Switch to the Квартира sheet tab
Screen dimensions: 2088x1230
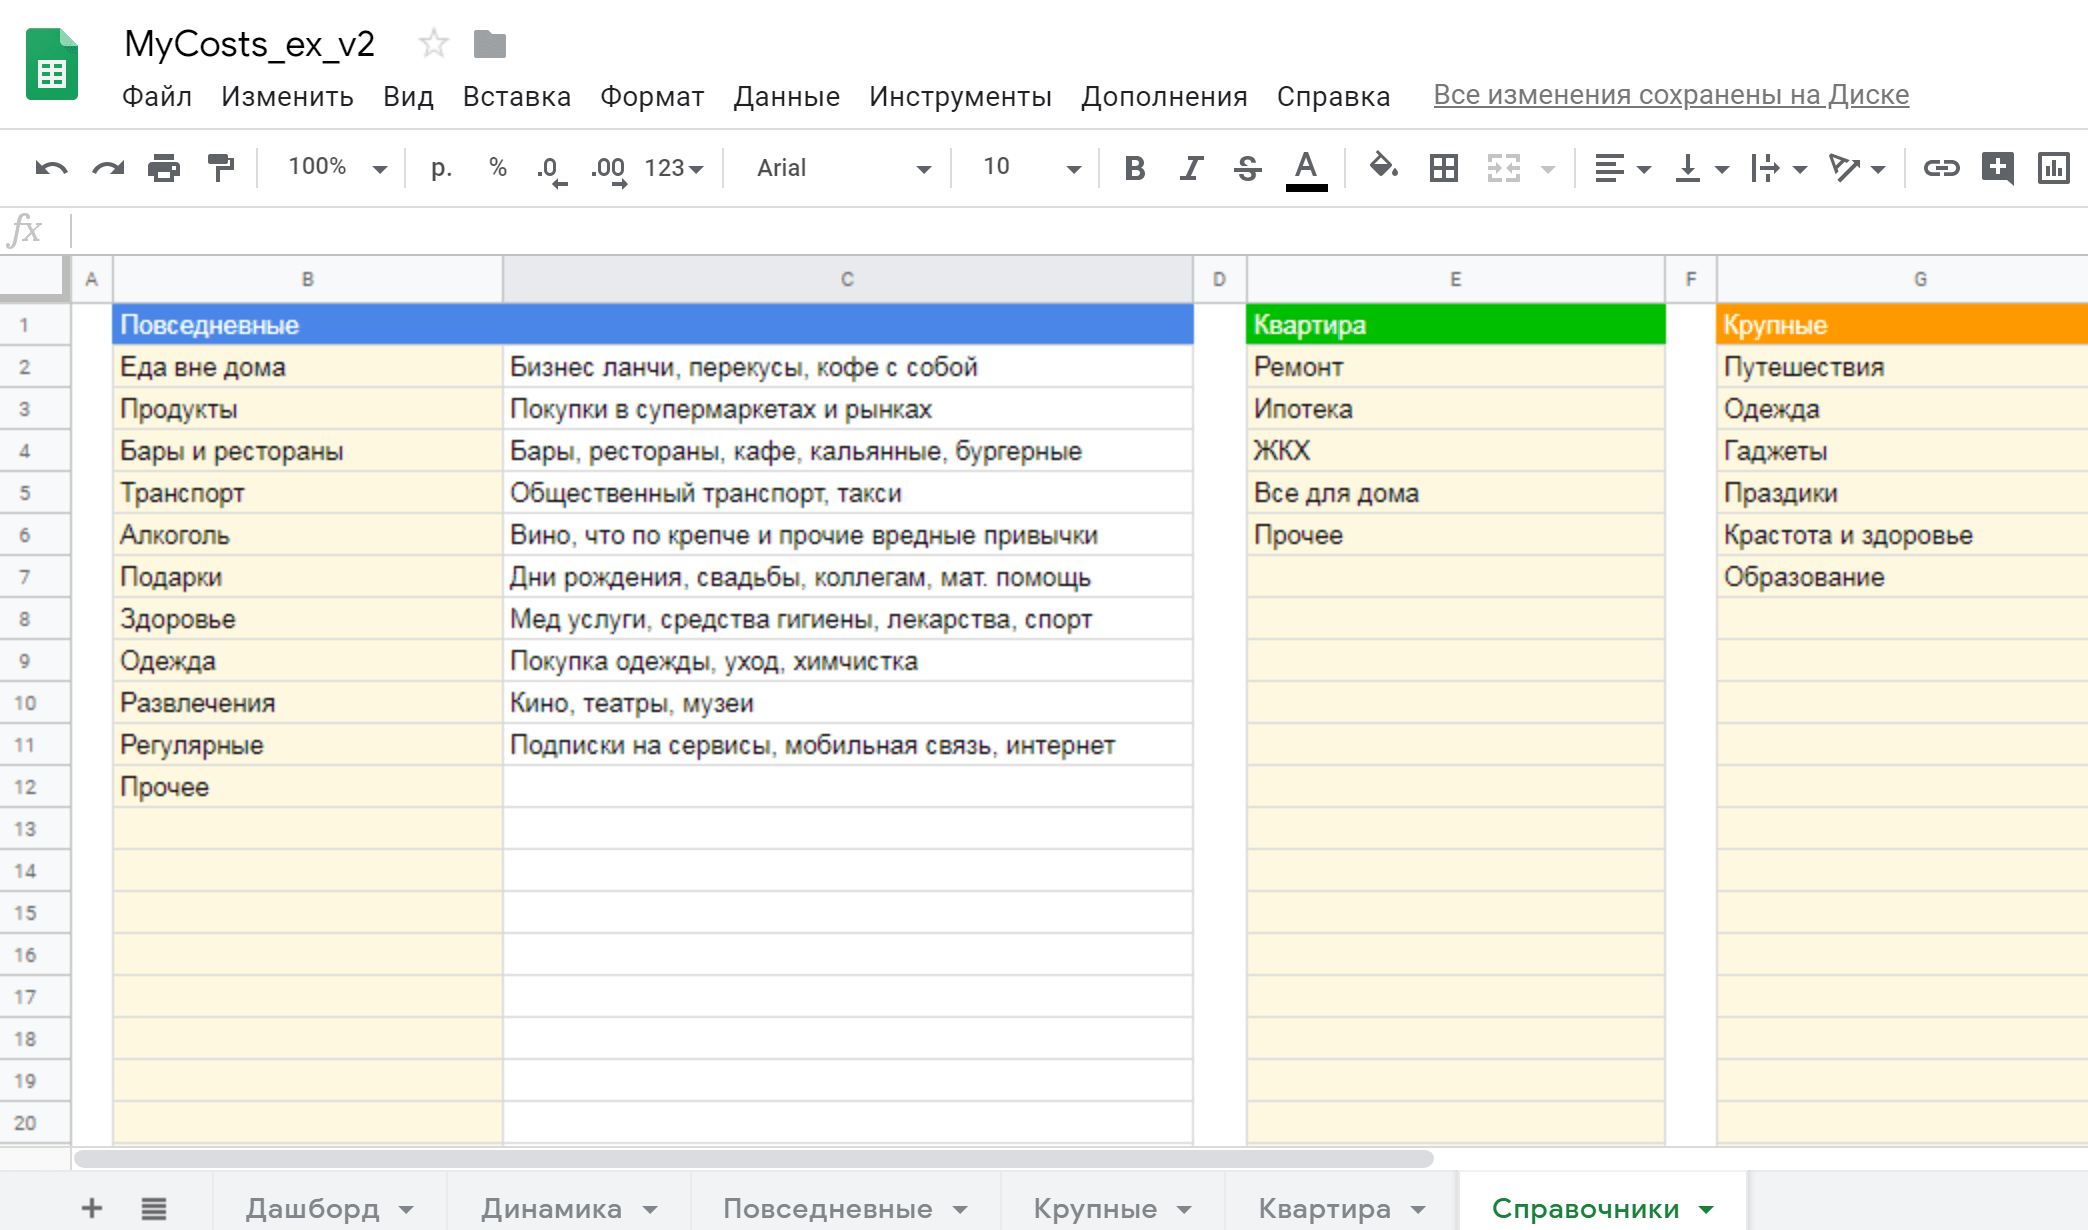[1324, 1208]
